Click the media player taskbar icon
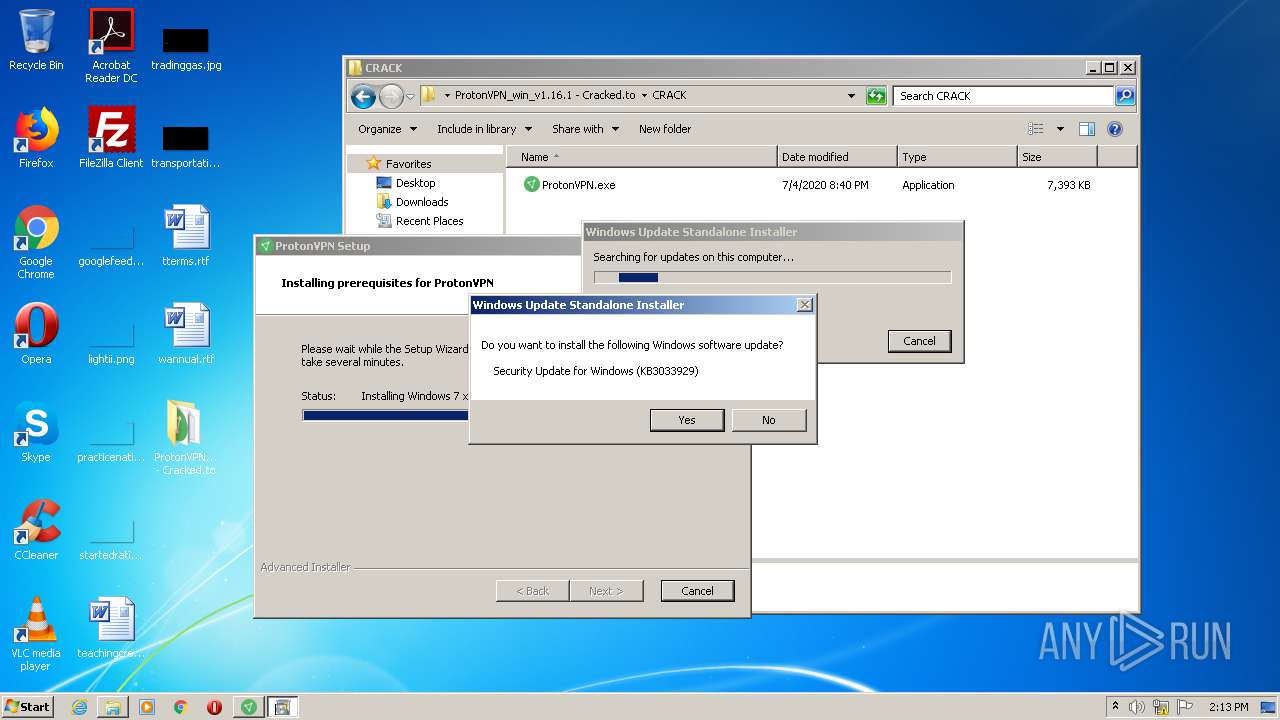 click(147, 707)
